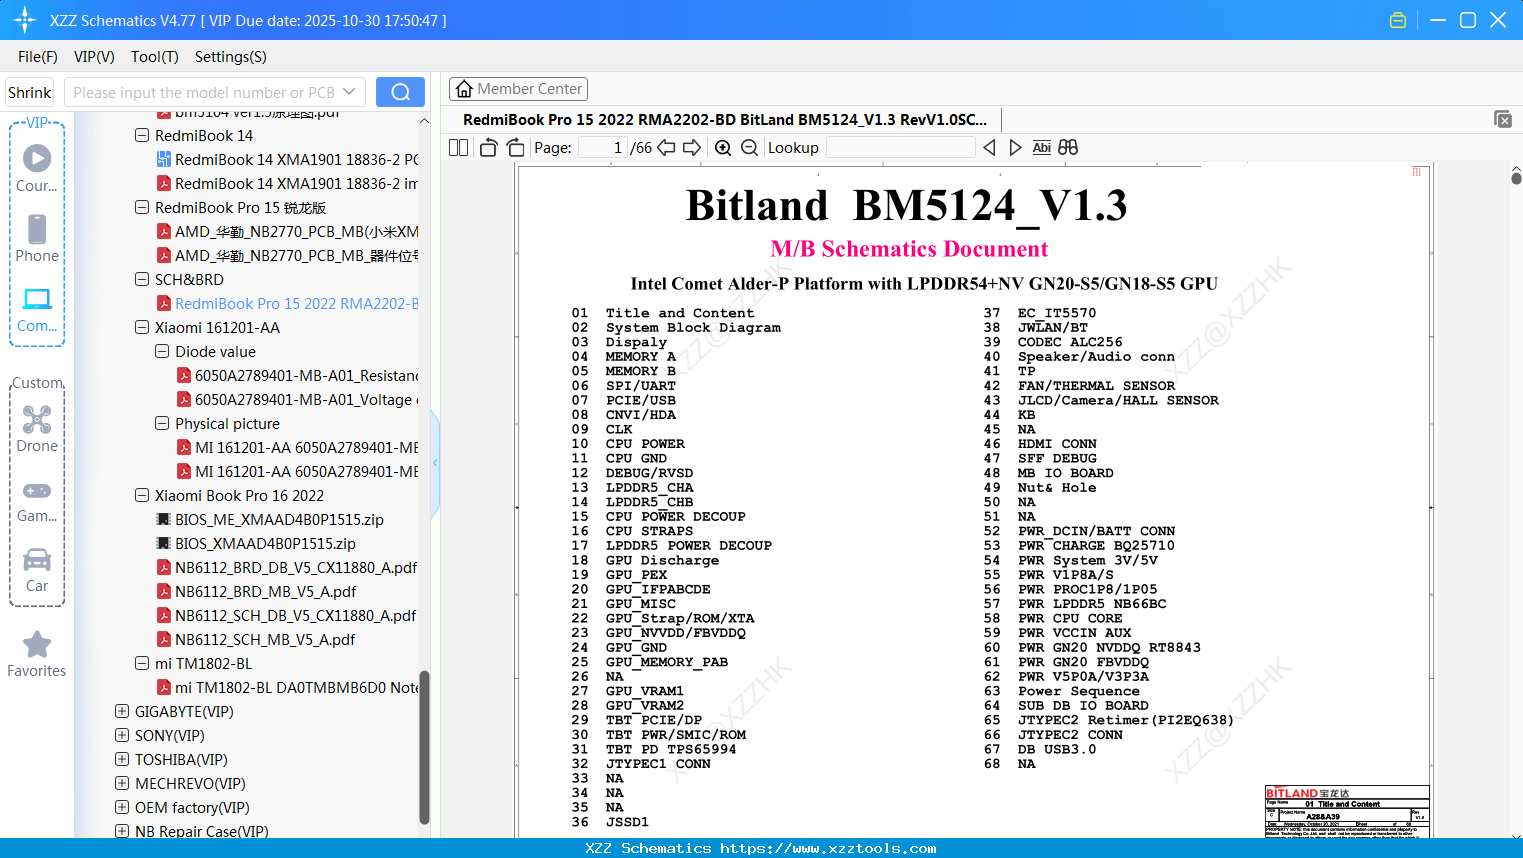Open the VIP(V) menu

pyautogui.click(x=94, y=57)
